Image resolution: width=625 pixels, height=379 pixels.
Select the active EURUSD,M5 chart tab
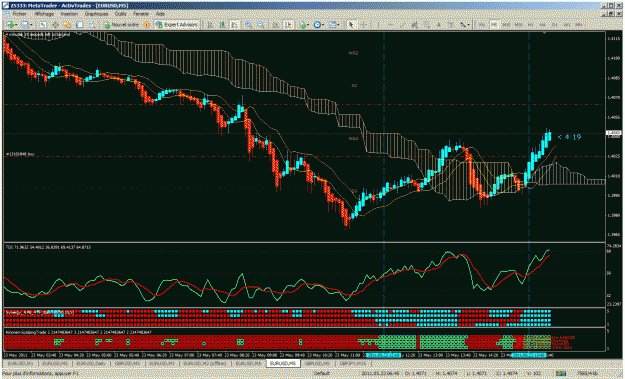283,363
